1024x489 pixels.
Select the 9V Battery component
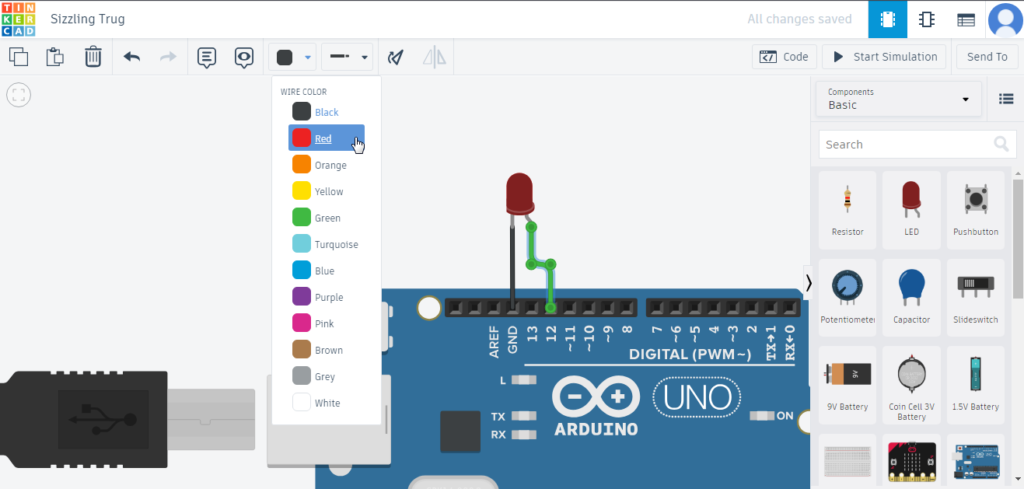(x=847, y=385)
